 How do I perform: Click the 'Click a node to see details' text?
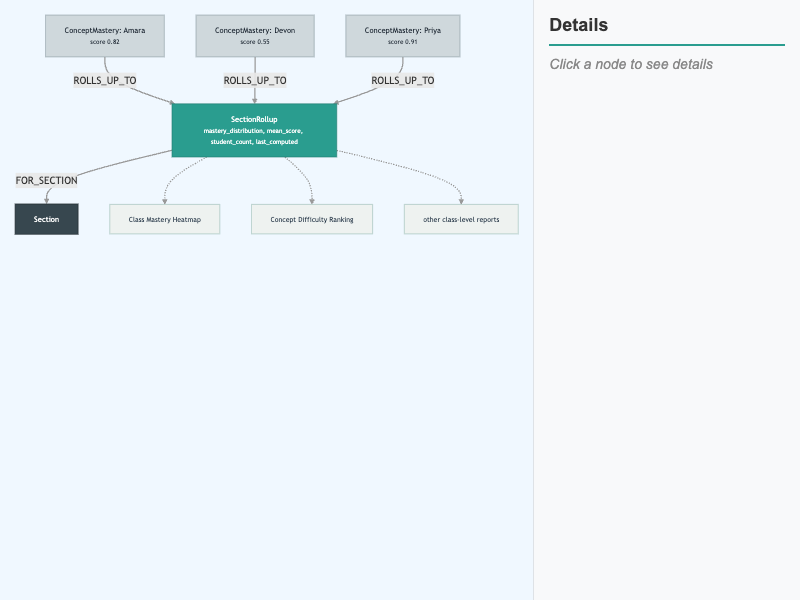(631, 64)
